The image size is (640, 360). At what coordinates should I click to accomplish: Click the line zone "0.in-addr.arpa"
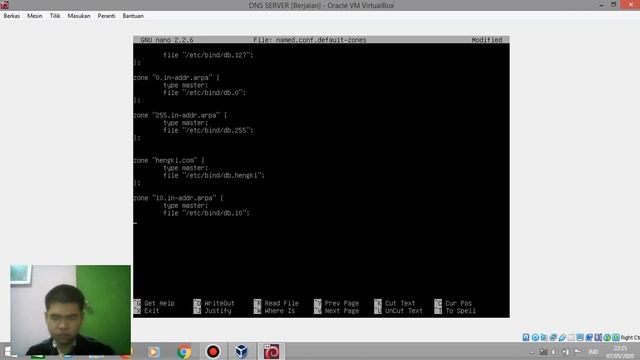point(176,78)
